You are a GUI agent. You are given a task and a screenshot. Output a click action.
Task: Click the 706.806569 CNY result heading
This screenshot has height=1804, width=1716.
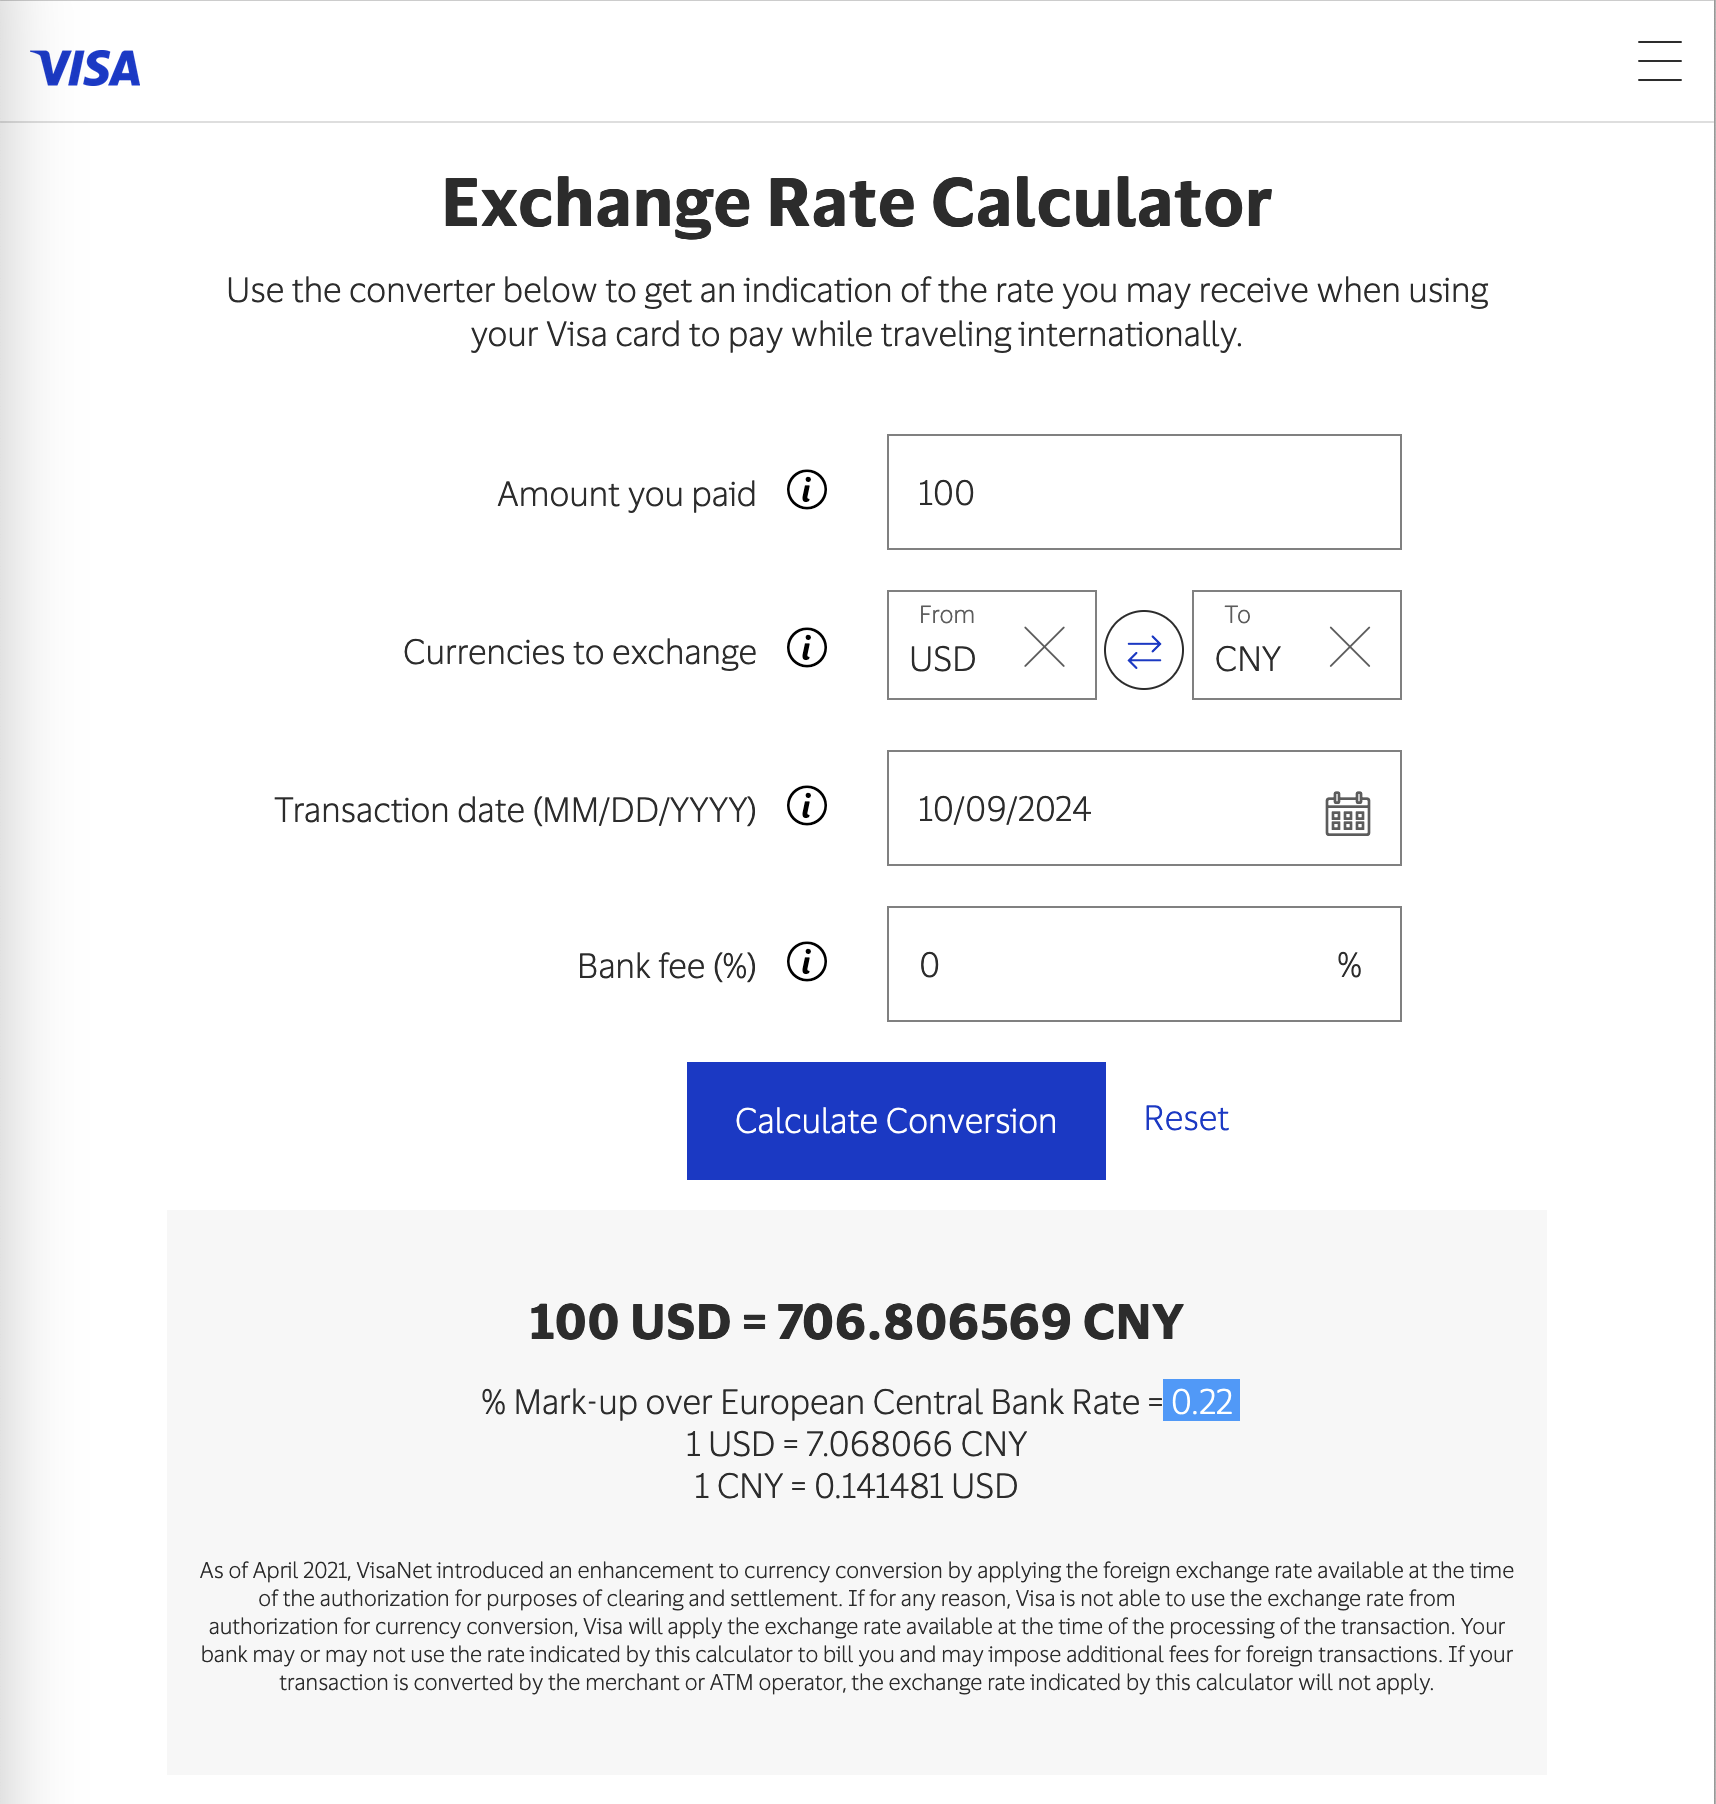pyautogui.click(x=856, y=1321)
